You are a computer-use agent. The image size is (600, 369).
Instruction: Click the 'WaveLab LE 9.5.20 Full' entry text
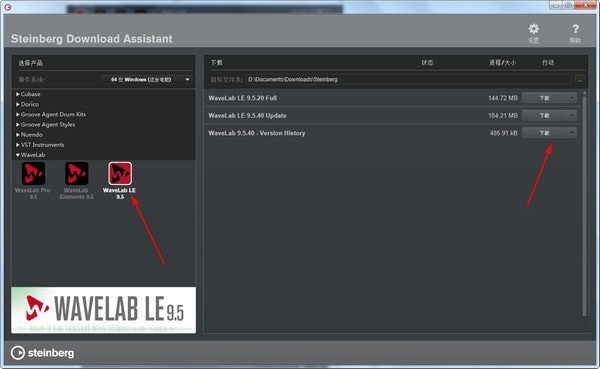tap(242, 98)
